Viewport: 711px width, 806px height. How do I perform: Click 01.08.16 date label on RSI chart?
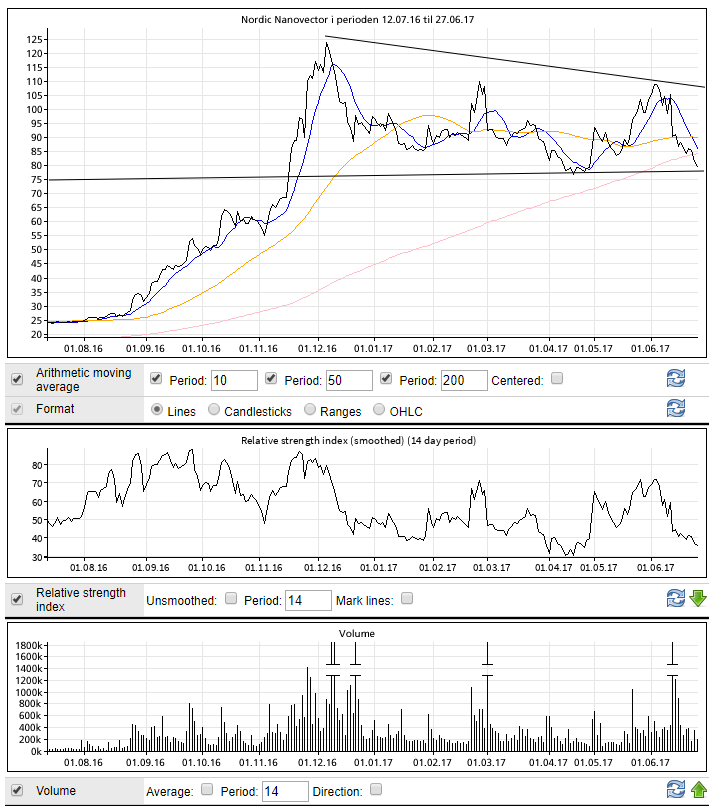click(89, 568)
